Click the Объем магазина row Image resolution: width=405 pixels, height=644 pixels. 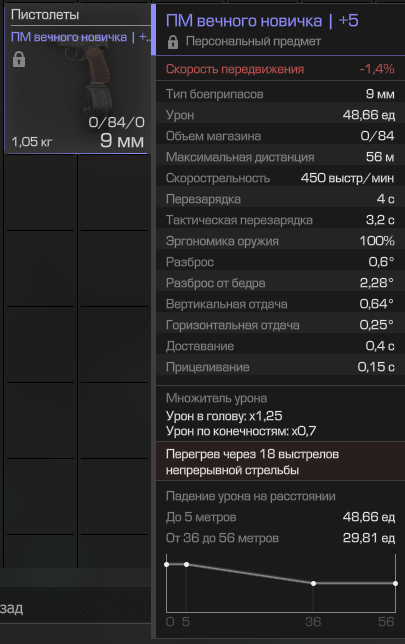280,136
